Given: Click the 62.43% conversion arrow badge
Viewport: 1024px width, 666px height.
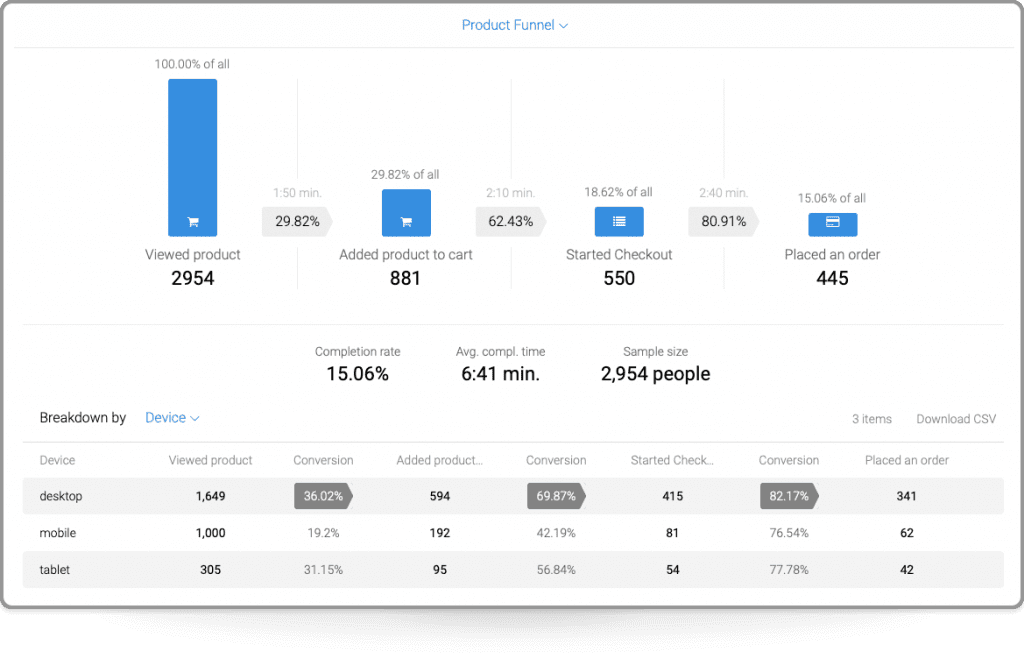Looking at the screenshot, I should [x=509, y=221].
